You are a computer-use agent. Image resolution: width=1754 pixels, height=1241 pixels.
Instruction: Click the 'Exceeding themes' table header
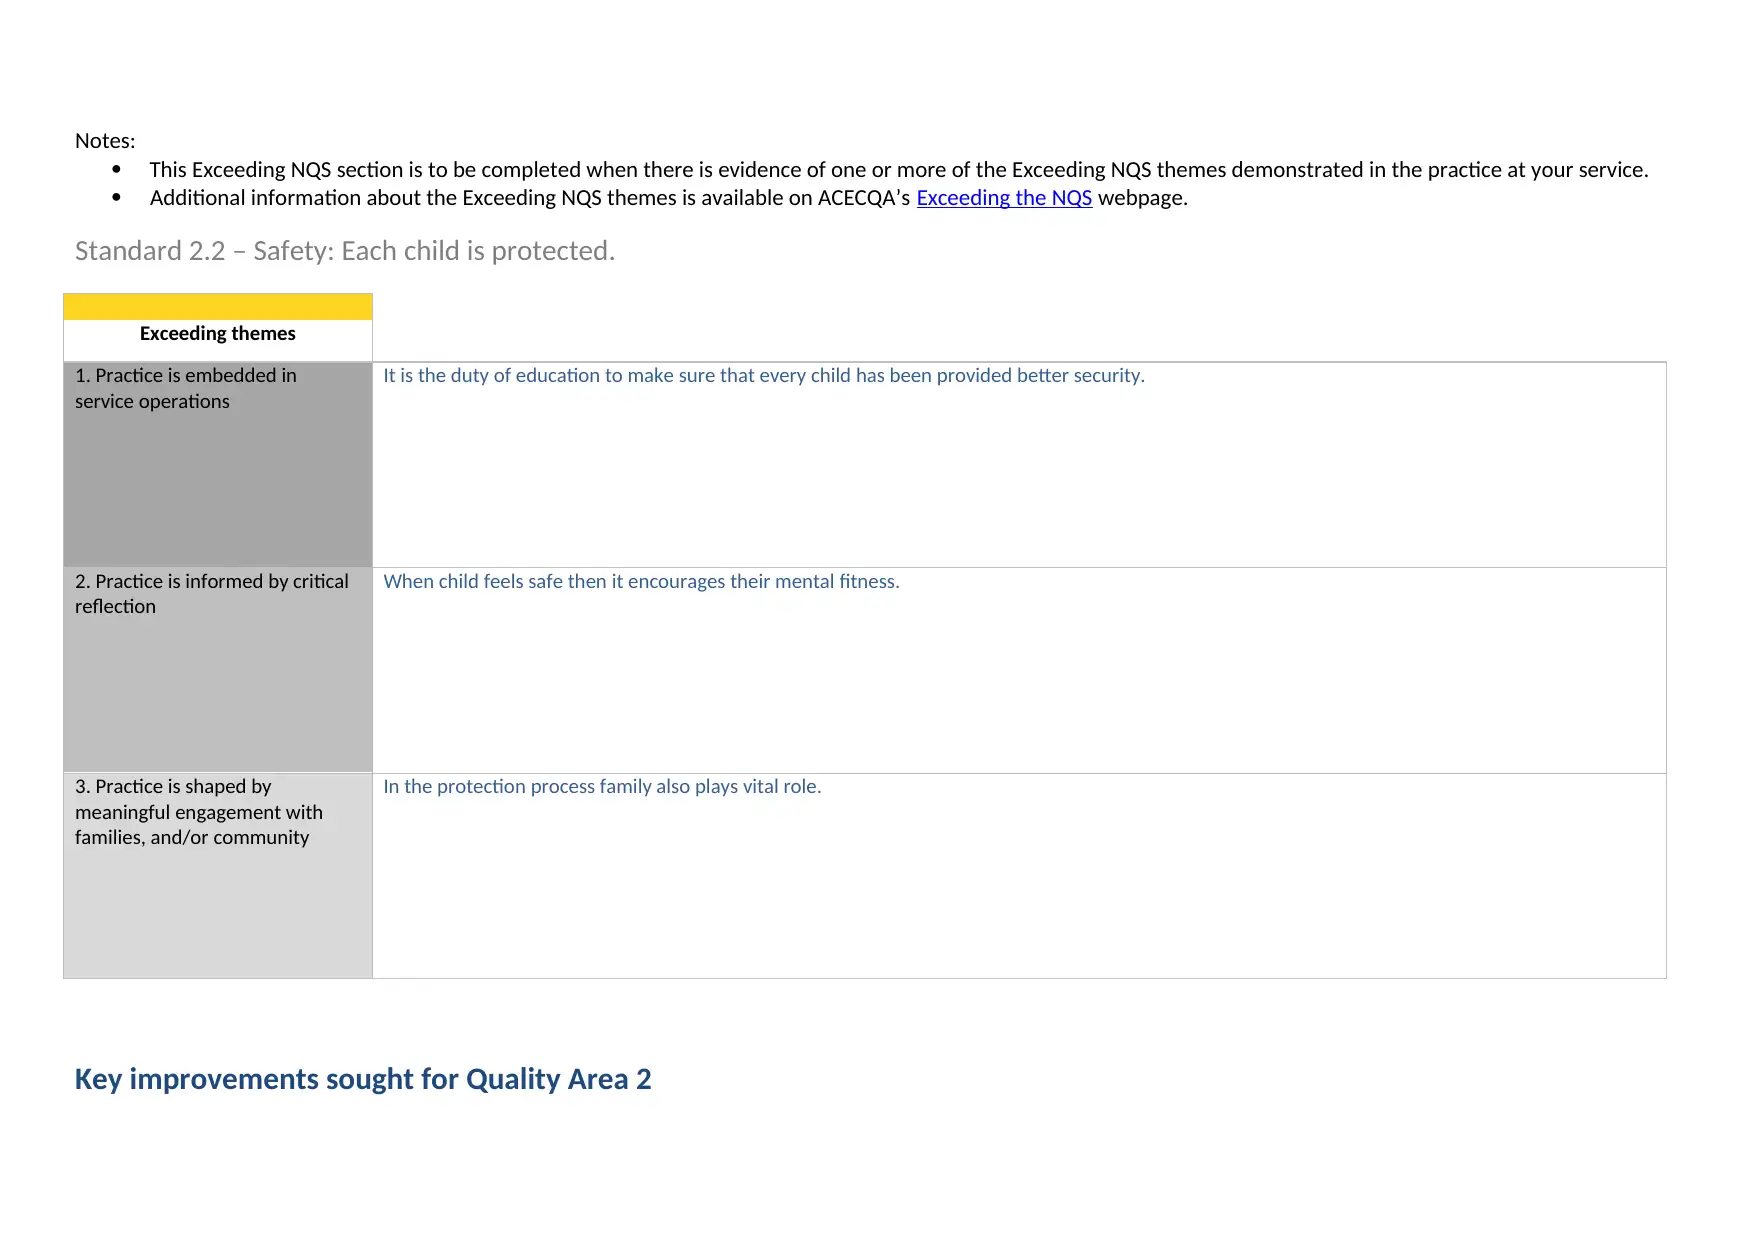[x=218, y=334]
